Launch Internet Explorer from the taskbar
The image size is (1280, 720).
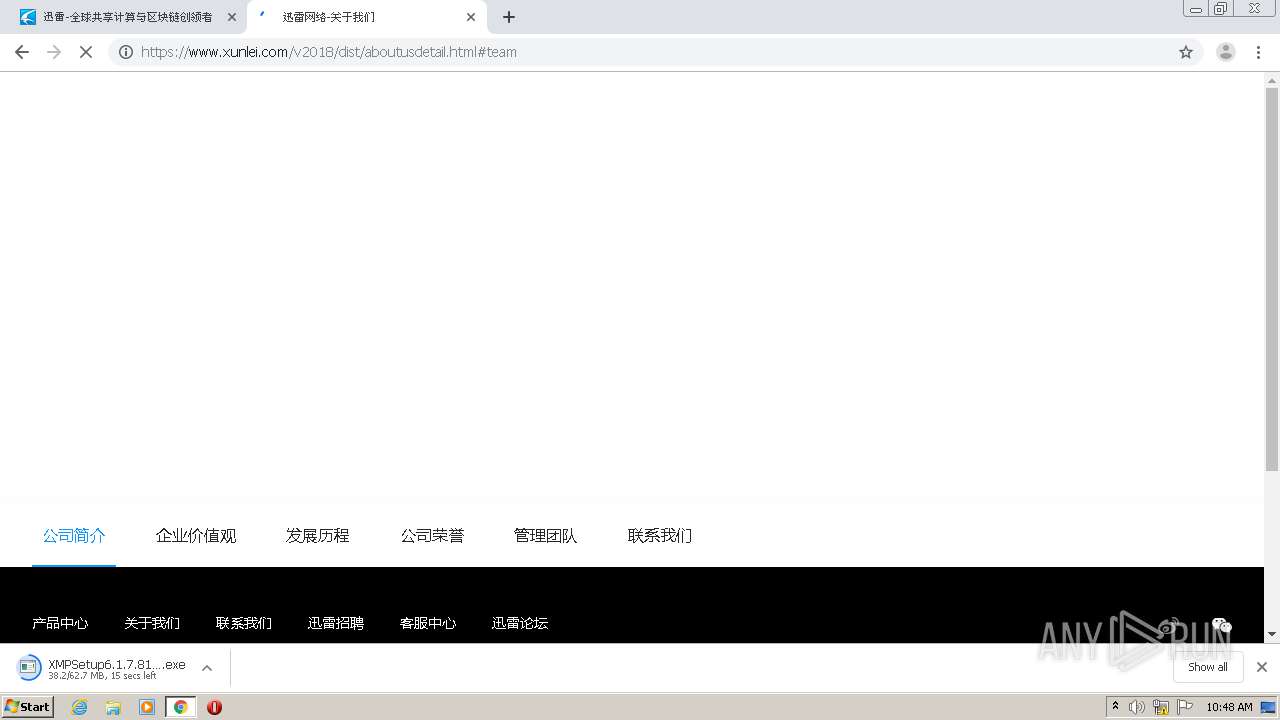pyautogui.click(x=79, y=707)
